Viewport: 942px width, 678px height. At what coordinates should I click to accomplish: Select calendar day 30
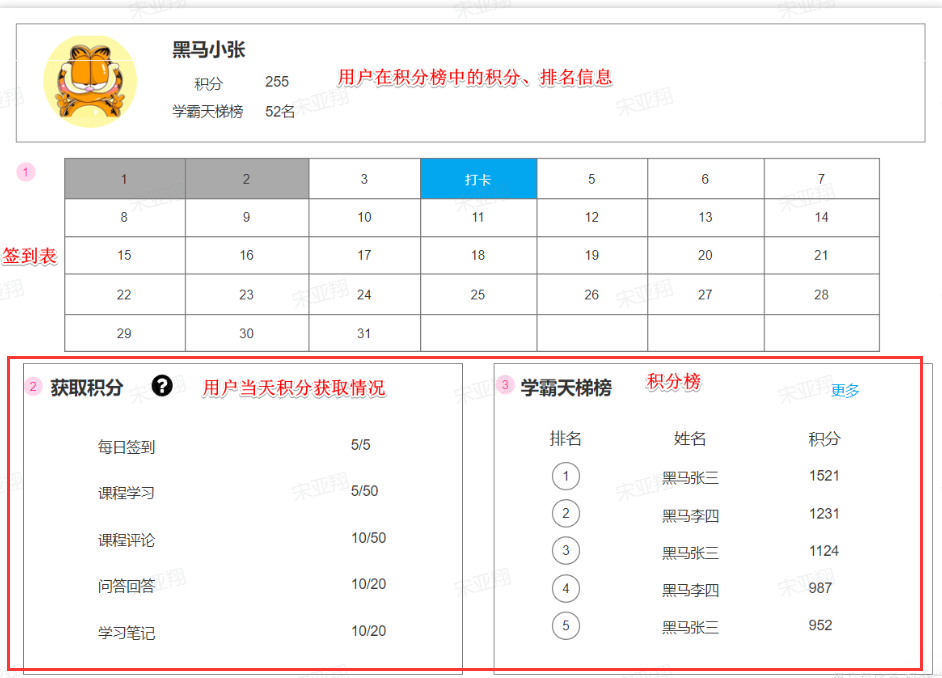click(247, 333)
